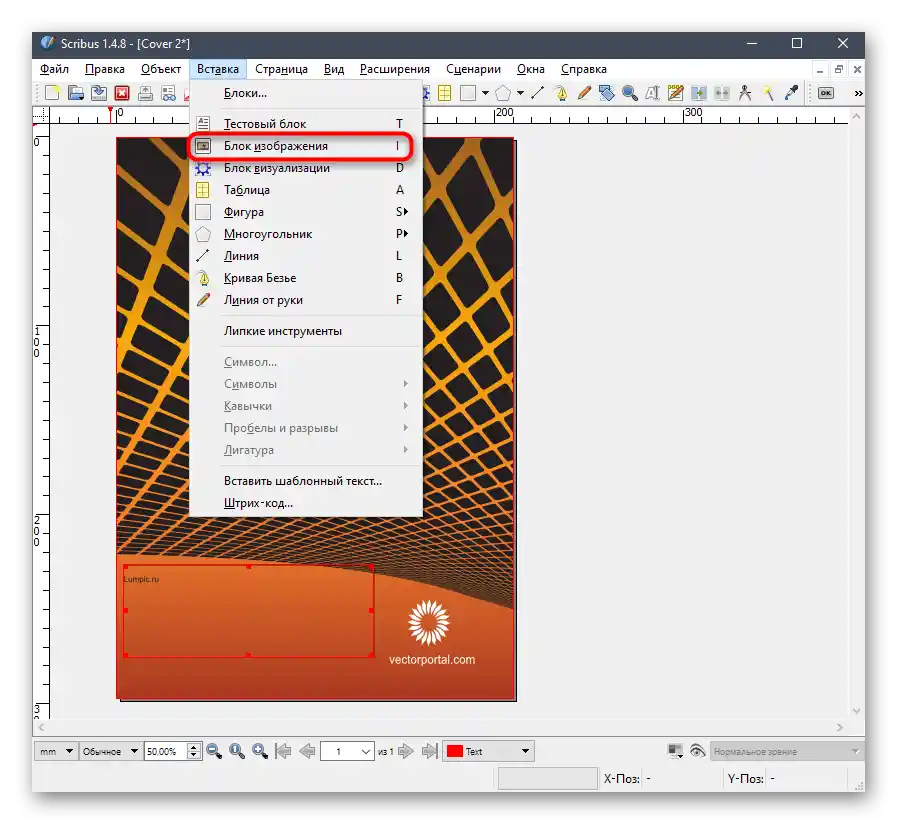The width and height of the screenshot is (897, 824).
Task: Choose Тестовый блок menu entry
Action: [306, 124]
